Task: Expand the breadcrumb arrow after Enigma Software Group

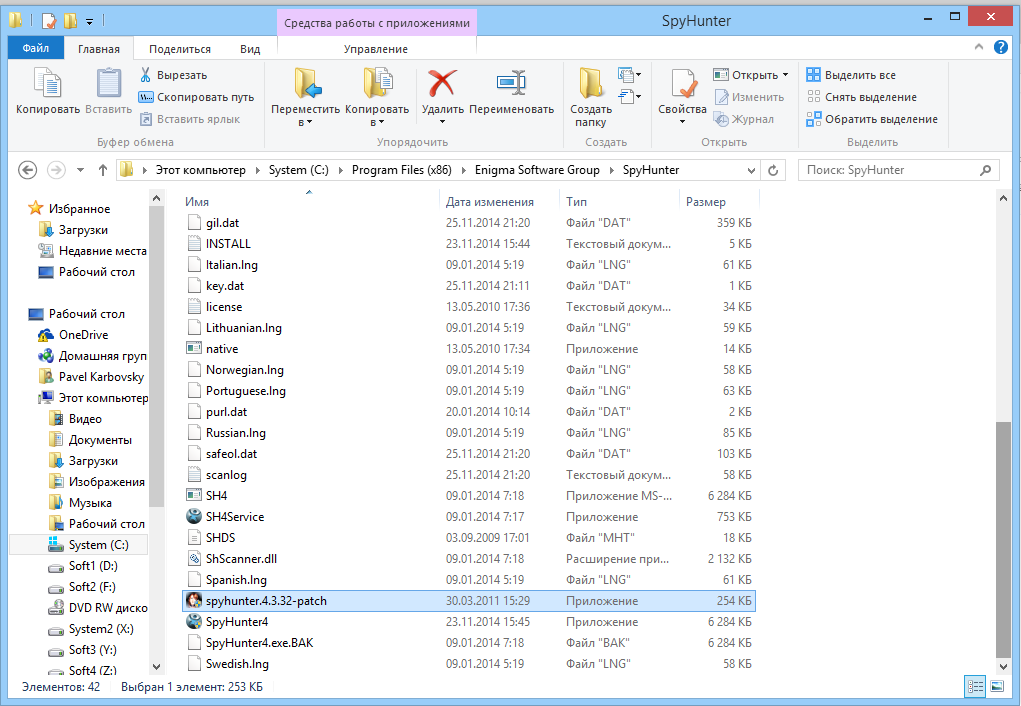Action: 611,171
